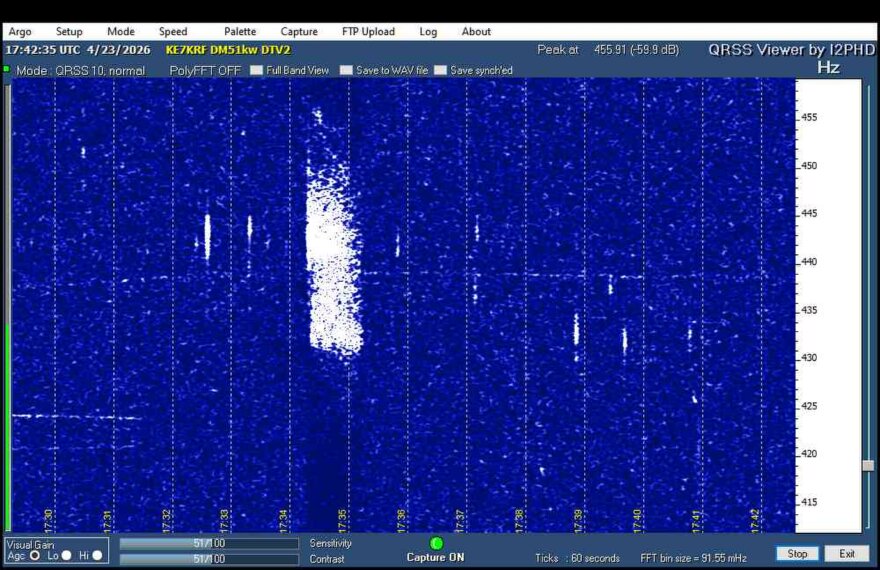This screenshot has width=880, height=570.
Task: Select the Agc visual gain radio button
Action: coord(35,555)
